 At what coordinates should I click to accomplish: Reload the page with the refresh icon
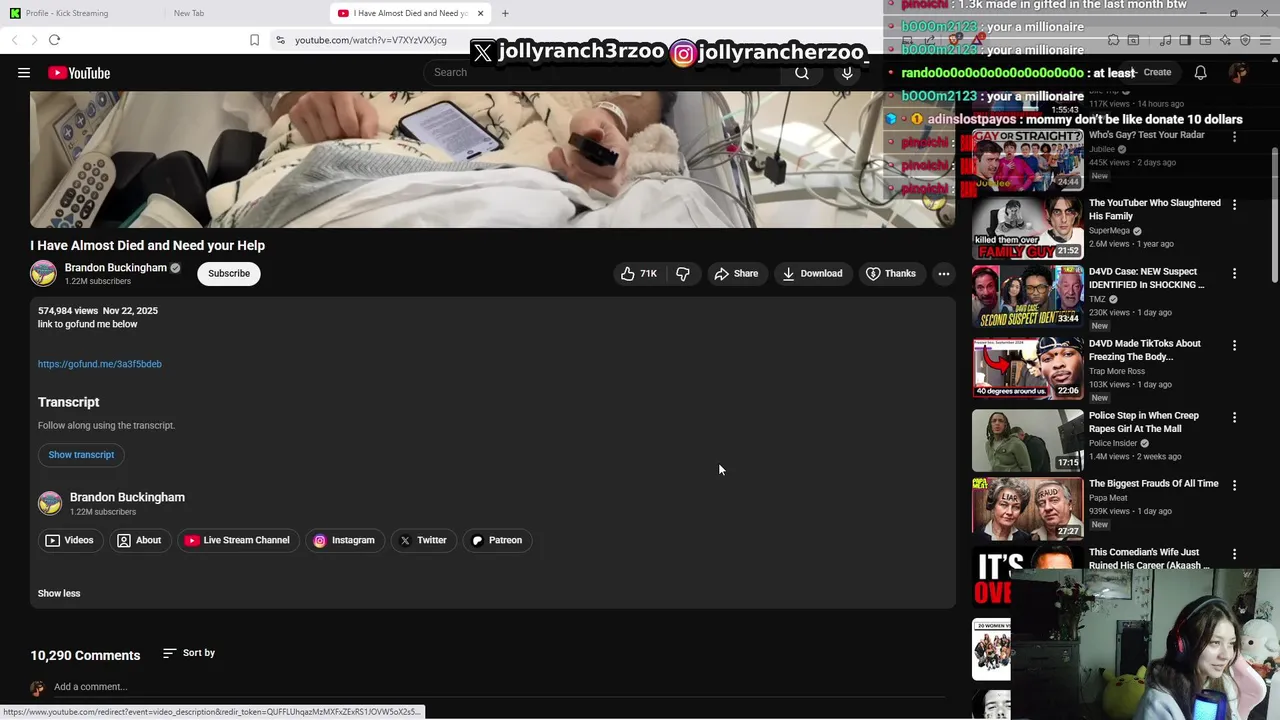54,40
